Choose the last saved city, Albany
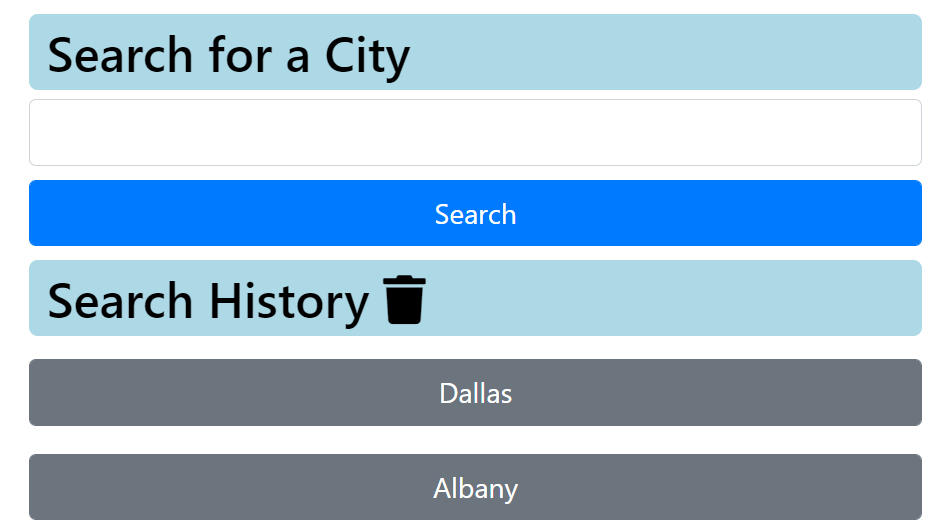944x528 pixels. click(x=475, y=487)
